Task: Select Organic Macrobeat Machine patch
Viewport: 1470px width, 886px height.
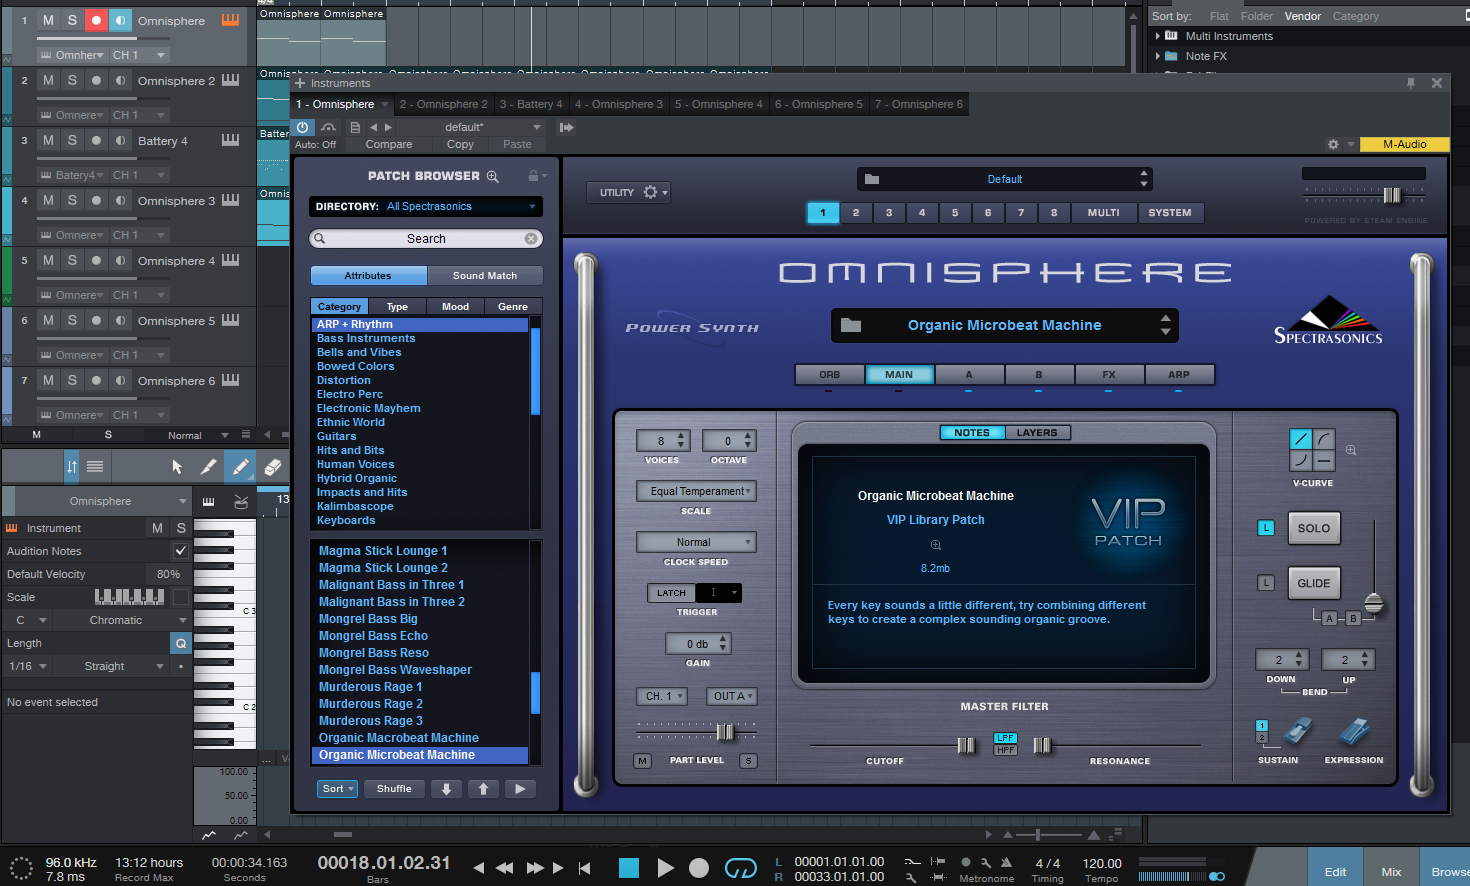Action: point(399,738)
